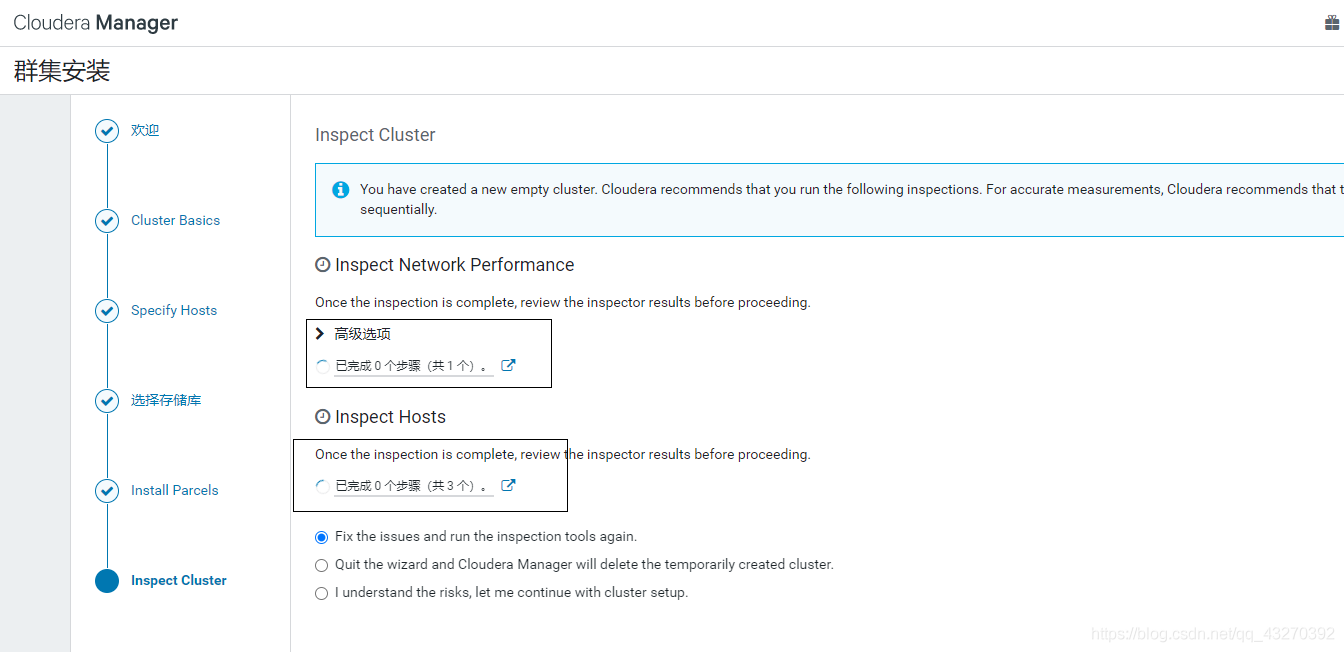Go to the Specify Hosts step
Screen dimensions: 1344x652
coord(174,310)
